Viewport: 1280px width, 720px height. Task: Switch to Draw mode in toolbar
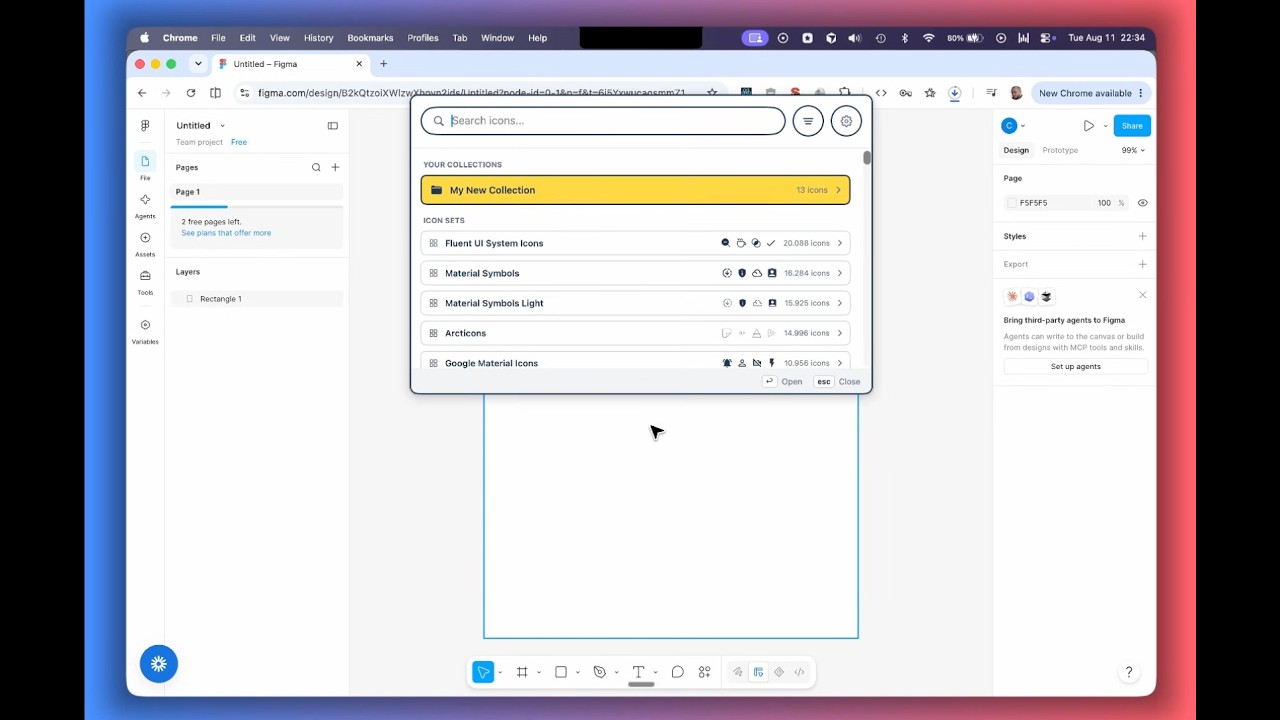(738, 672)
